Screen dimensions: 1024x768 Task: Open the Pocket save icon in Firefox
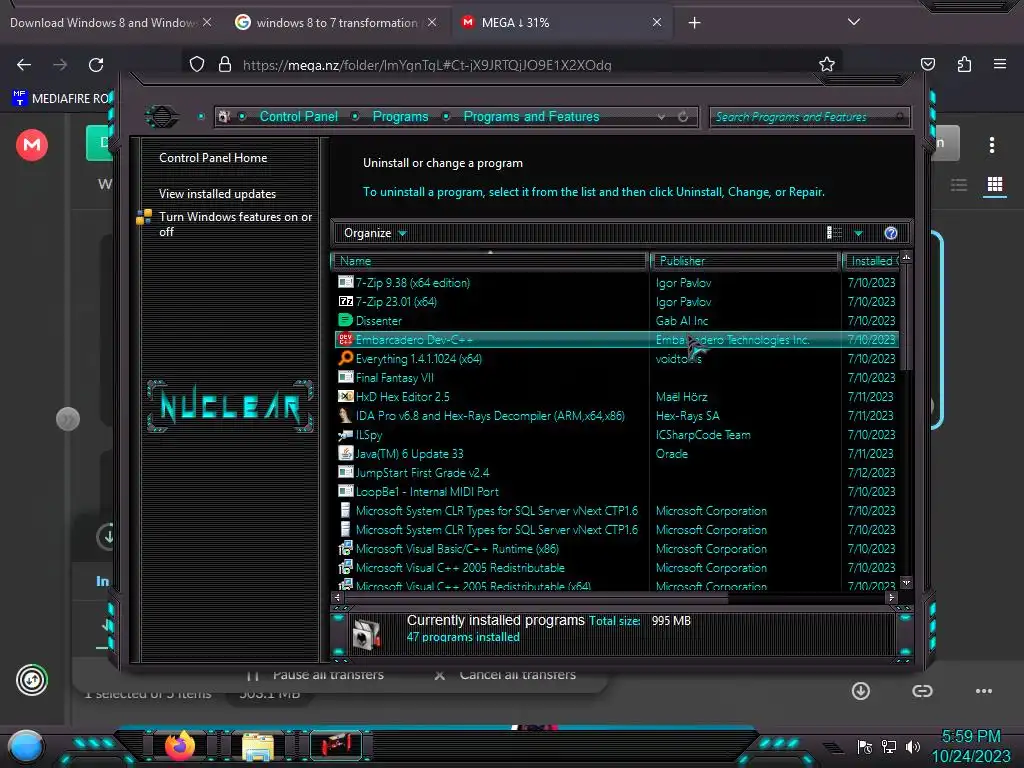click(927, 64)
